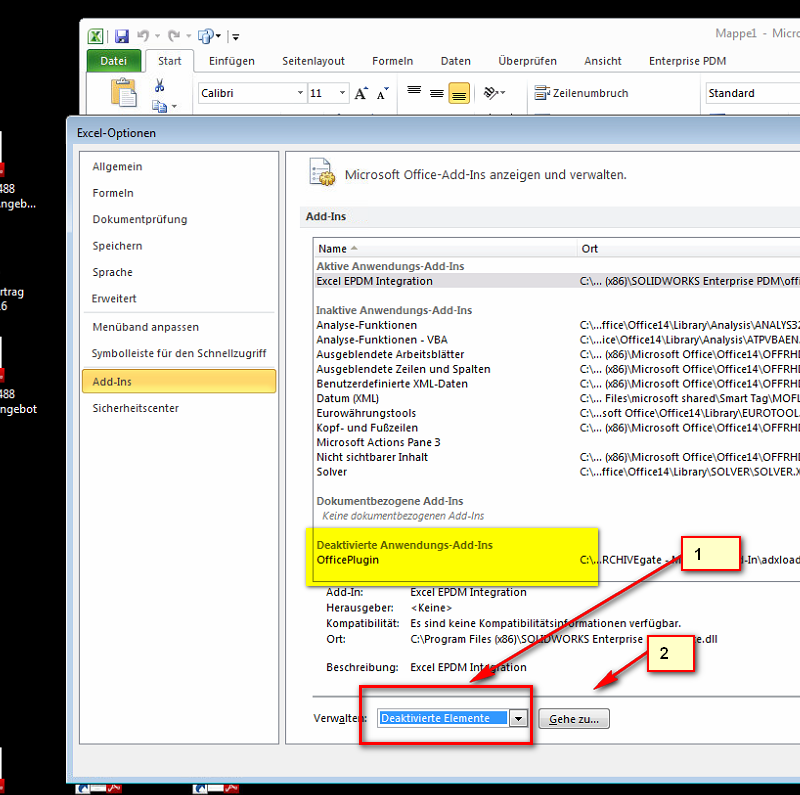Open the Copy dropdown arrow

[x=174, y=106]
